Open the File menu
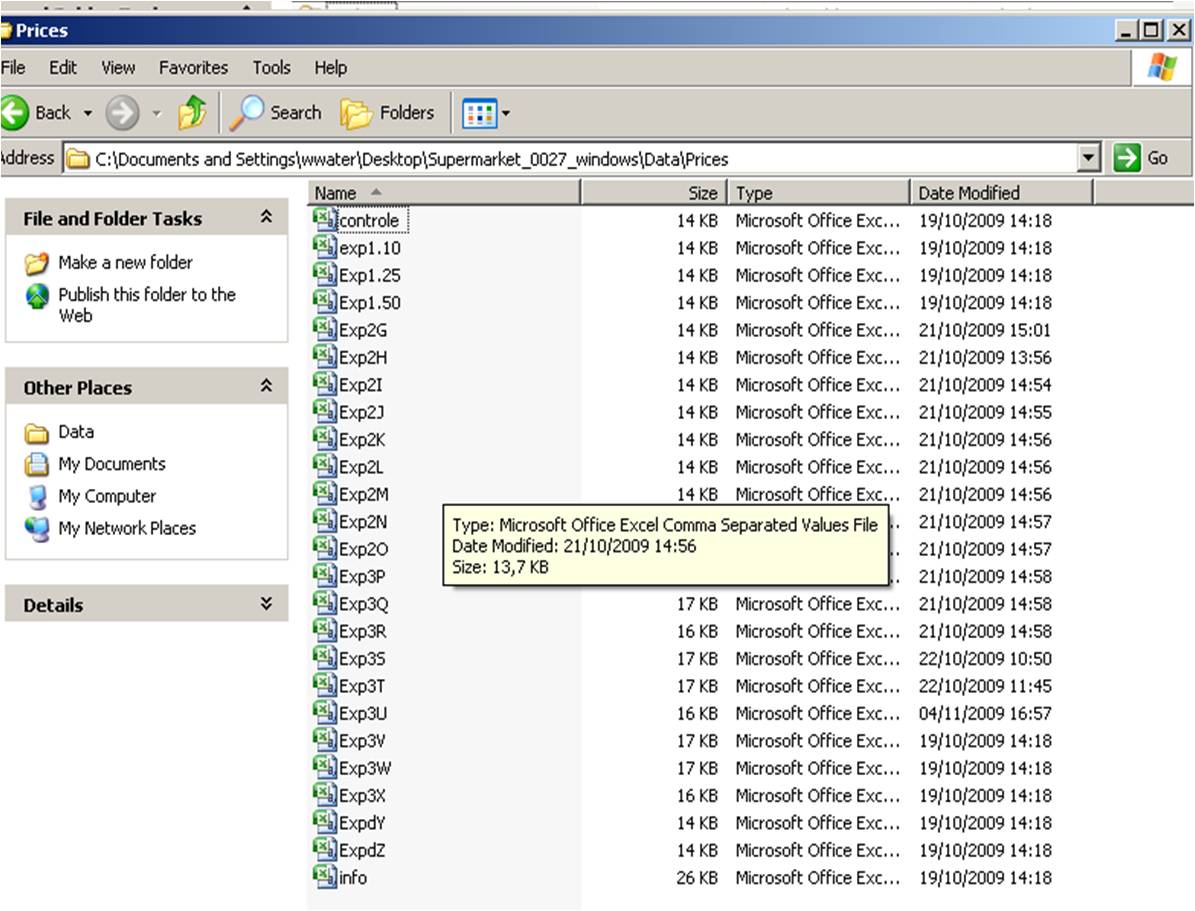 coord(13,68)
